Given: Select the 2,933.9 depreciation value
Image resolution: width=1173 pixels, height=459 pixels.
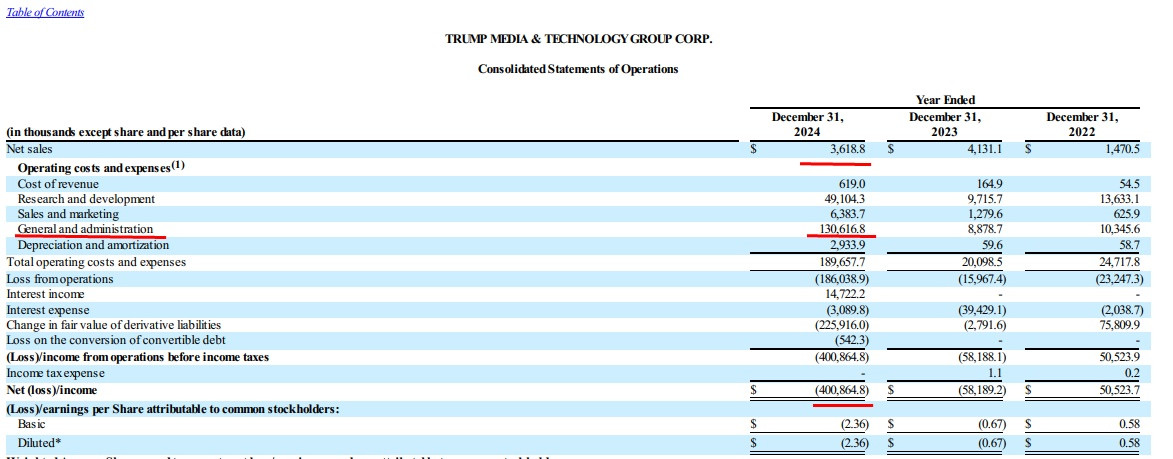Looking at the screenshot, I should [848, 245].
